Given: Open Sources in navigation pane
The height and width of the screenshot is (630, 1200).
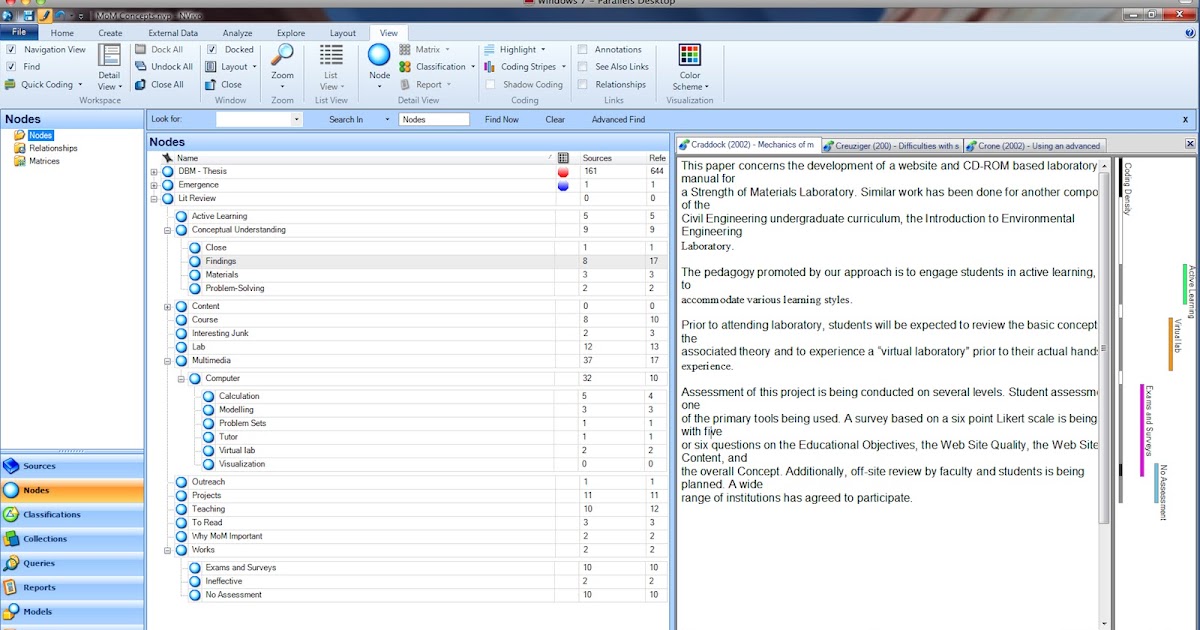Looking at the screenshot, I should tap(72, 466).
